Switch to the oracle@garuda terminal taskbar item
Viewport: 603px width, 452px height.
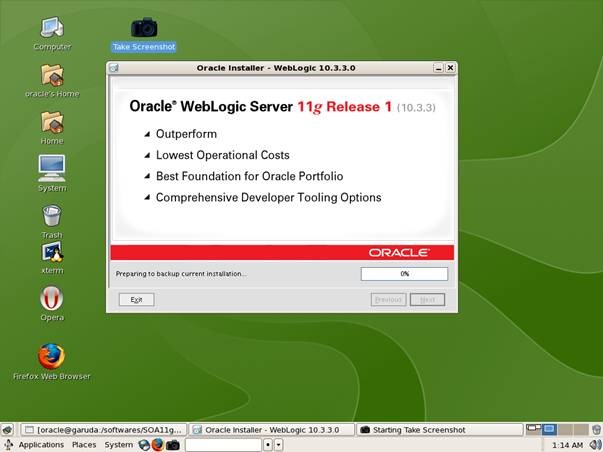pyautogui.click(x=103, y=430)
